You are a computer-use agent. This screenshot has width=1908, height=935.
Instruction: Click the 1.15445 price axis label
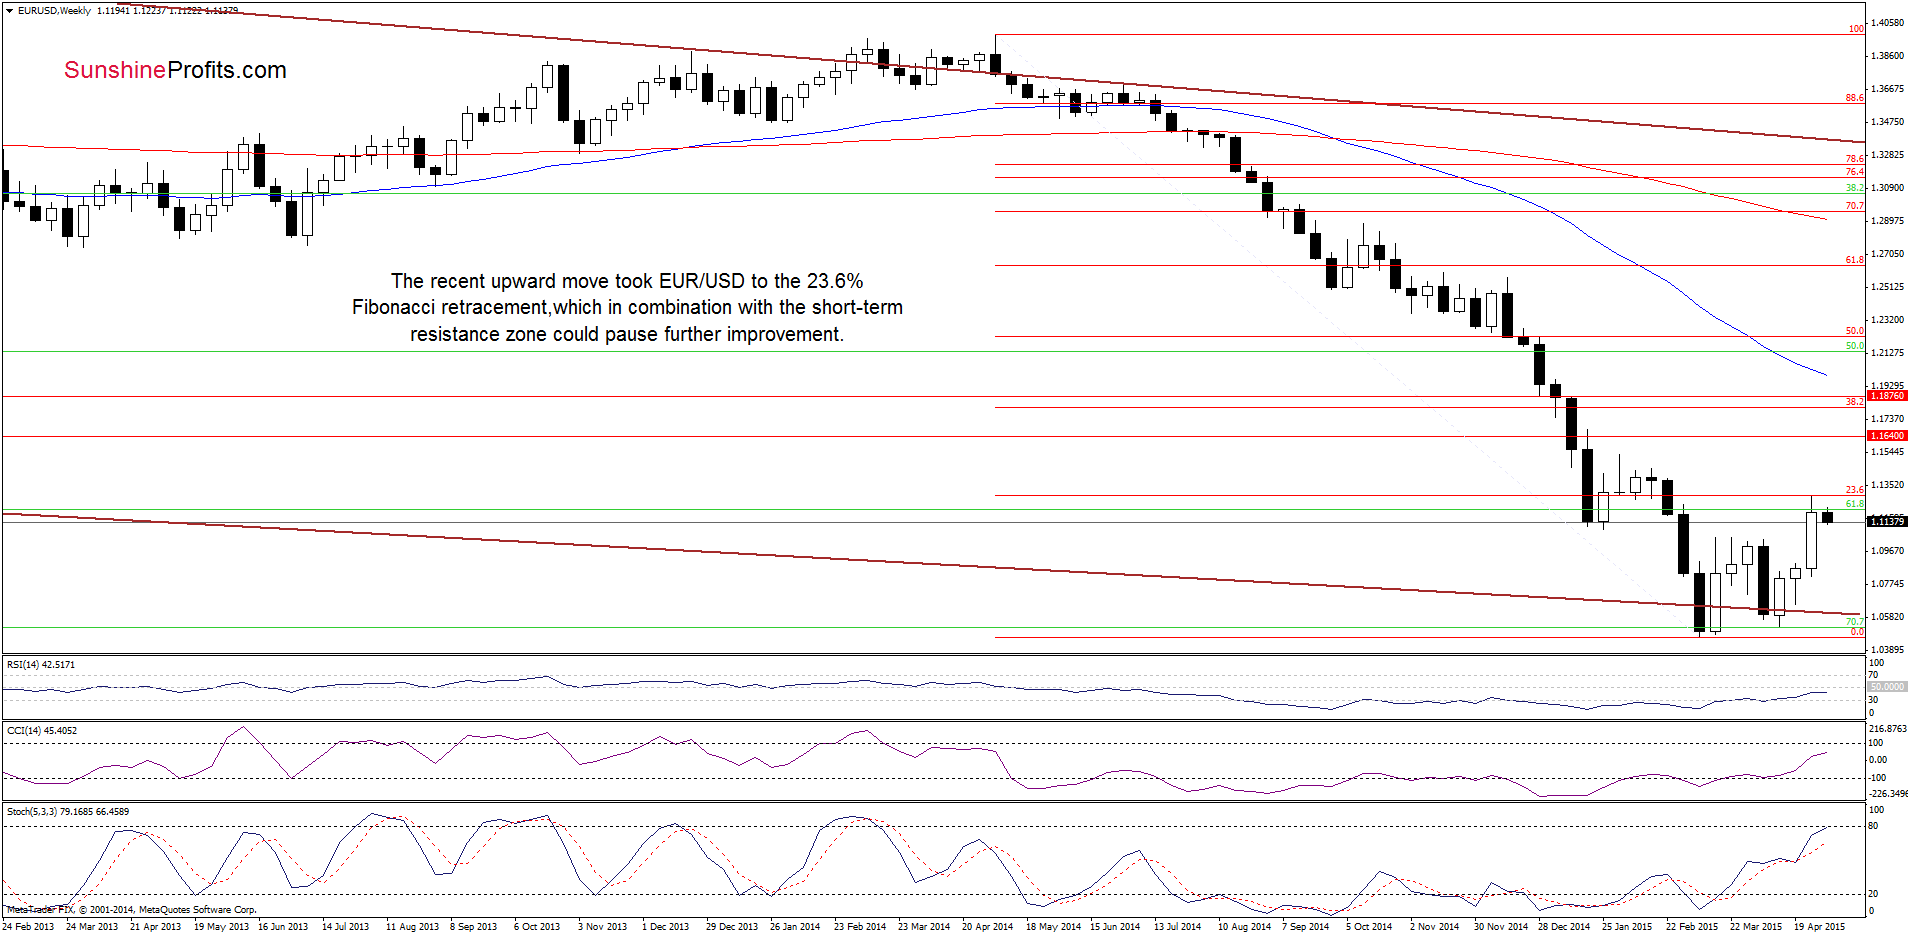(1887, 452)
